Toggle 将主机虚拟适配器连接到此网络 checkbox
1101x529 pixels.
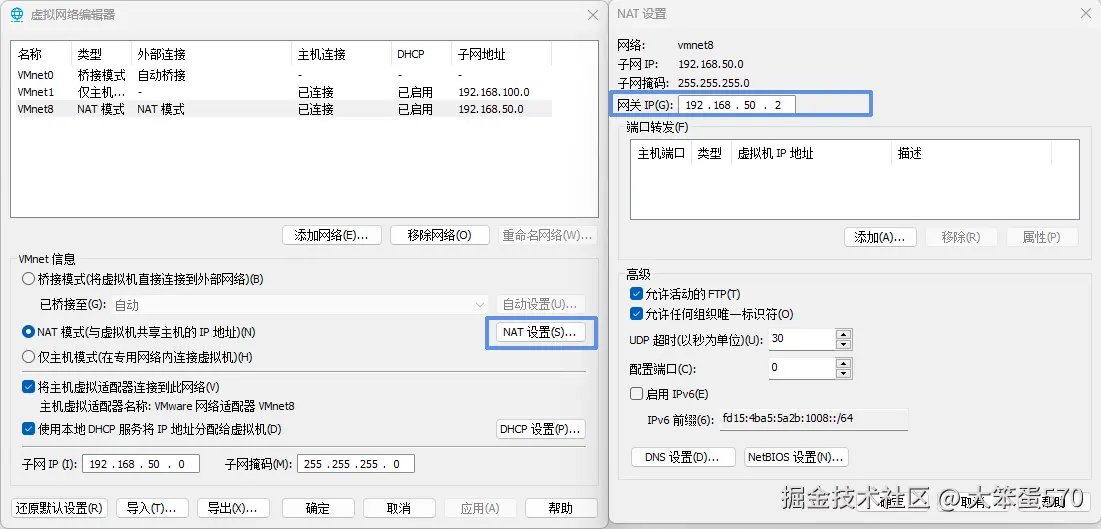pyautogui.click(x=28, y=386)
